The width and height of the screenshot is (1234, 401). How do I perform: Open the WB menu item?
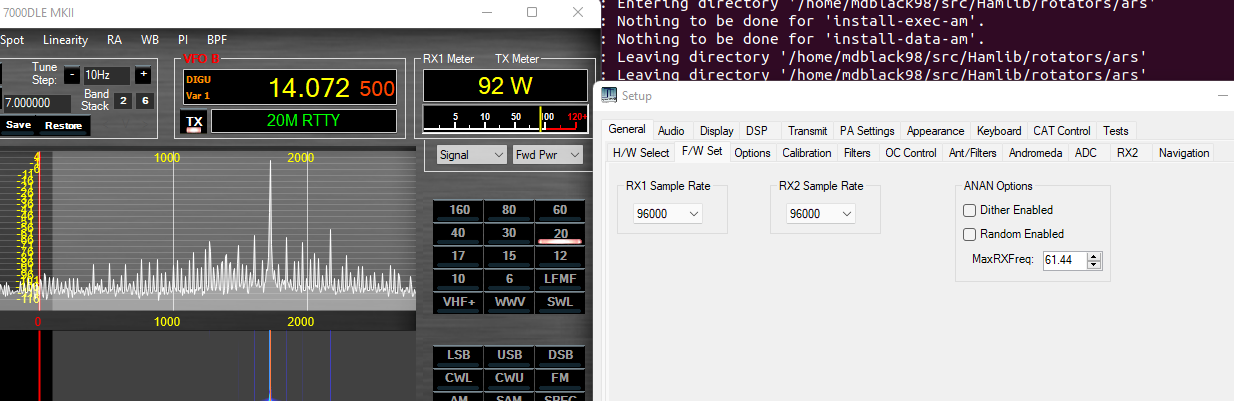pos(150,40)
